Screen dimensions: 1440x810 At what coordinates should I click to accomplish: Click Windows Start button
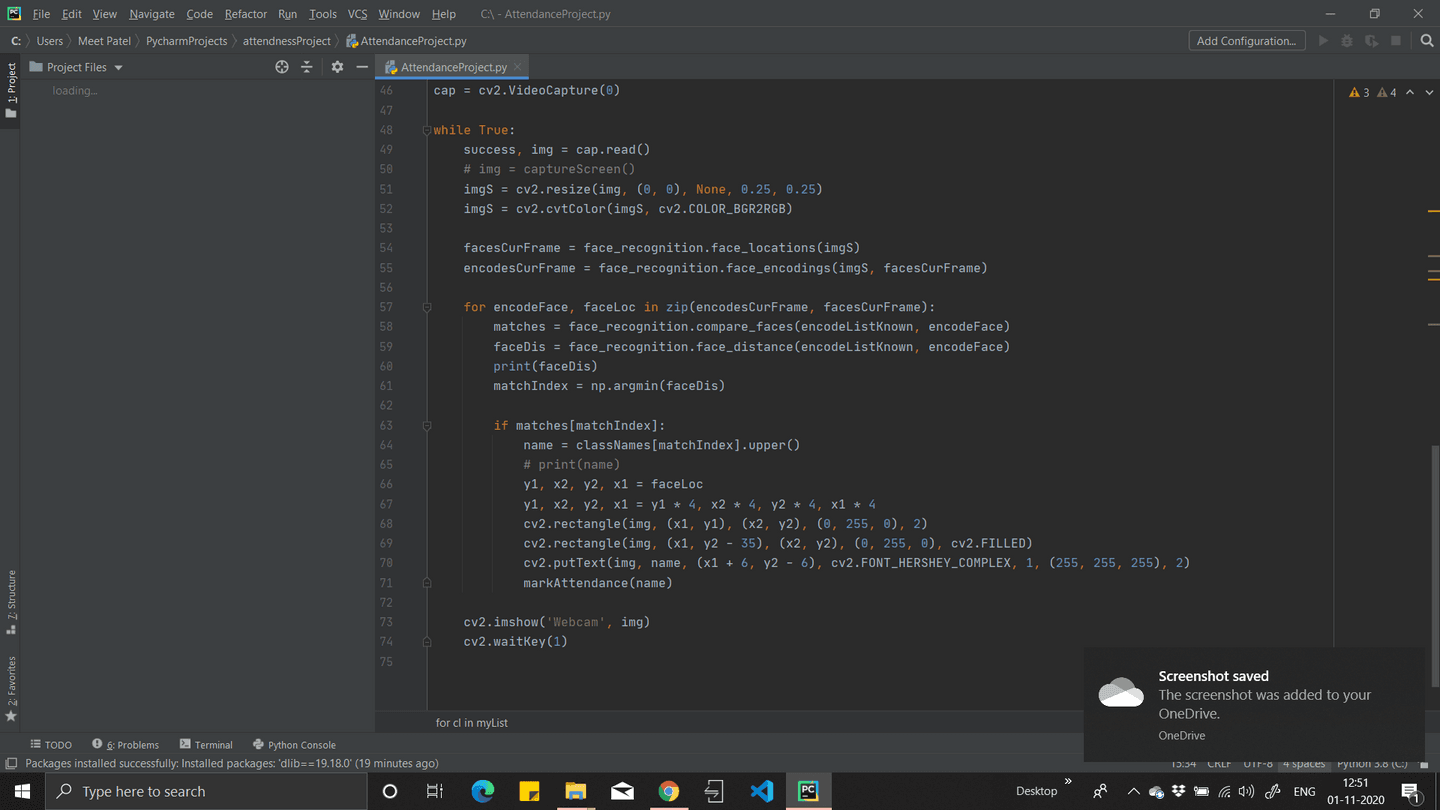coord(22,791)
